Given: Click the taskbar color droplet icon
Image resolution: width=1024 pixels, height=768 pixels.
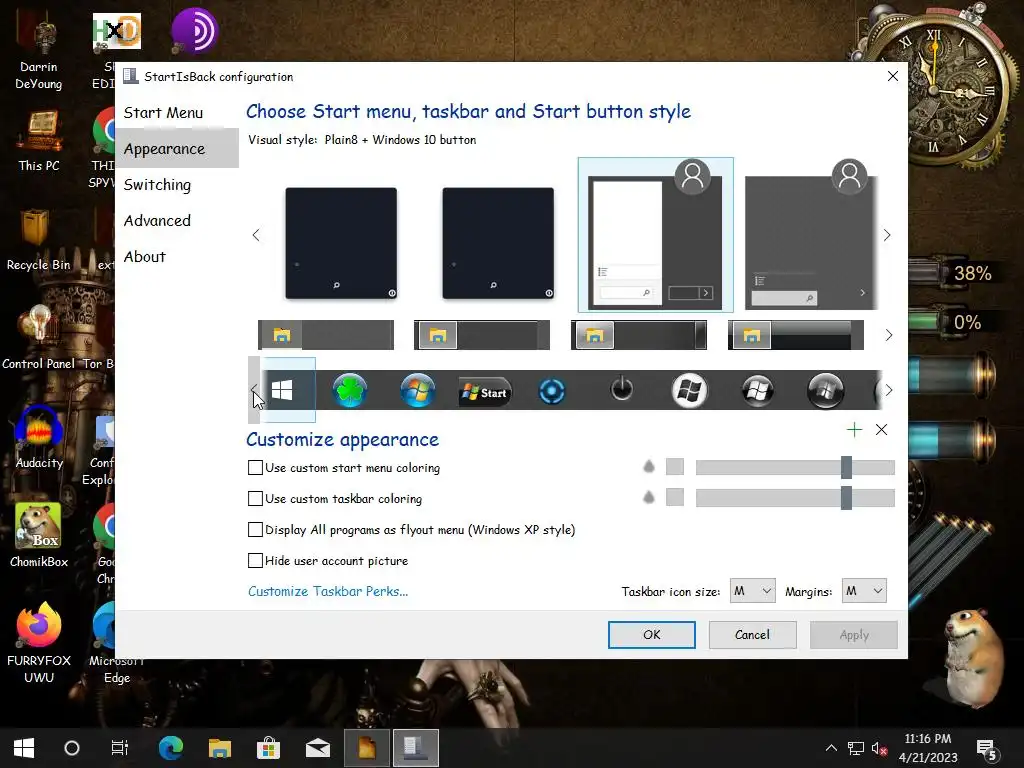Looking at the screenshot, I should tap(648, 497).
